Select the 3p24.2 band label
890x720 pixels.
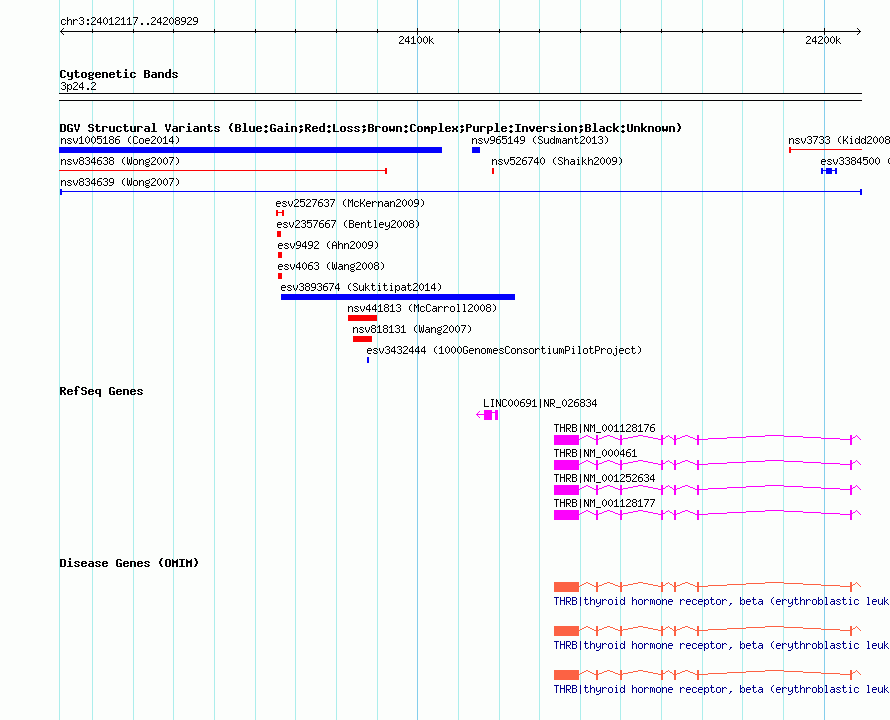pyautogui.click(x=78, y=86)
